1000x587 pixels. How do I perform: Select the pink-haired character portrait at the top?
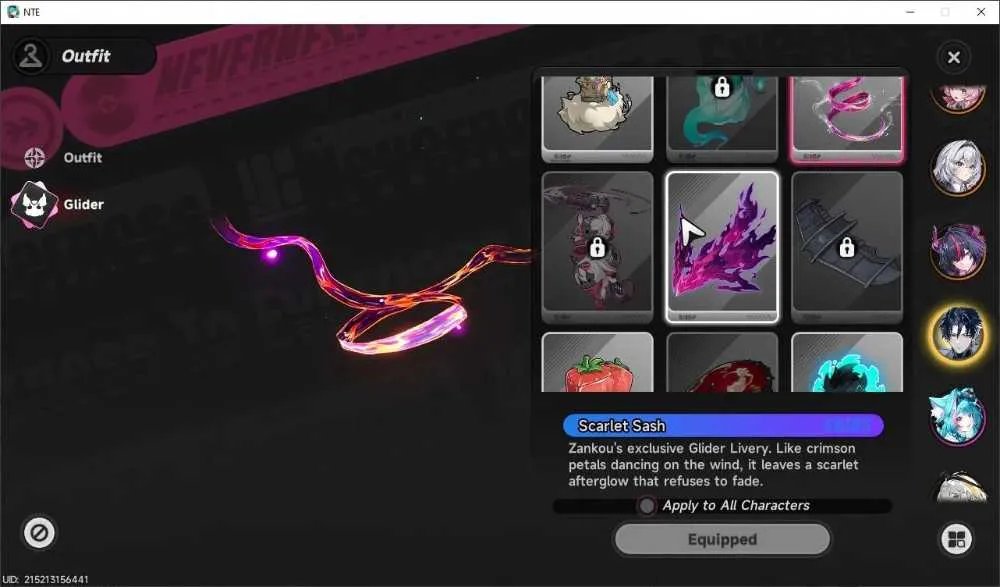click(x=957, y=99)
